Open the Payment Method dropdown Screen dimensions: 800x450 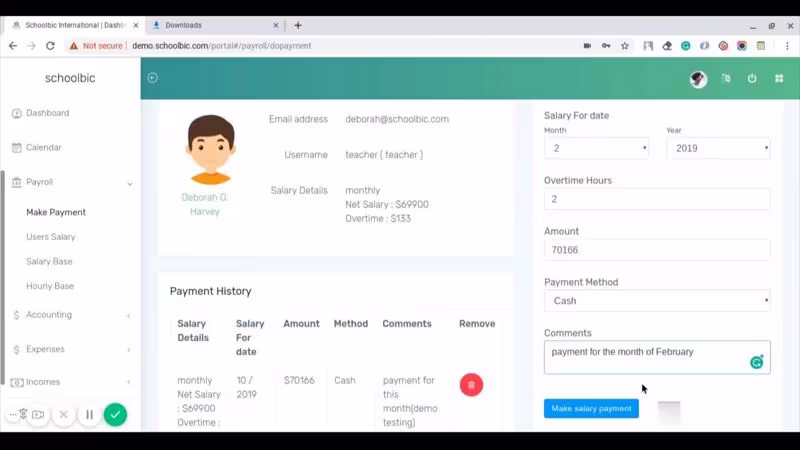pyautogui.click(x=657, y=301)
